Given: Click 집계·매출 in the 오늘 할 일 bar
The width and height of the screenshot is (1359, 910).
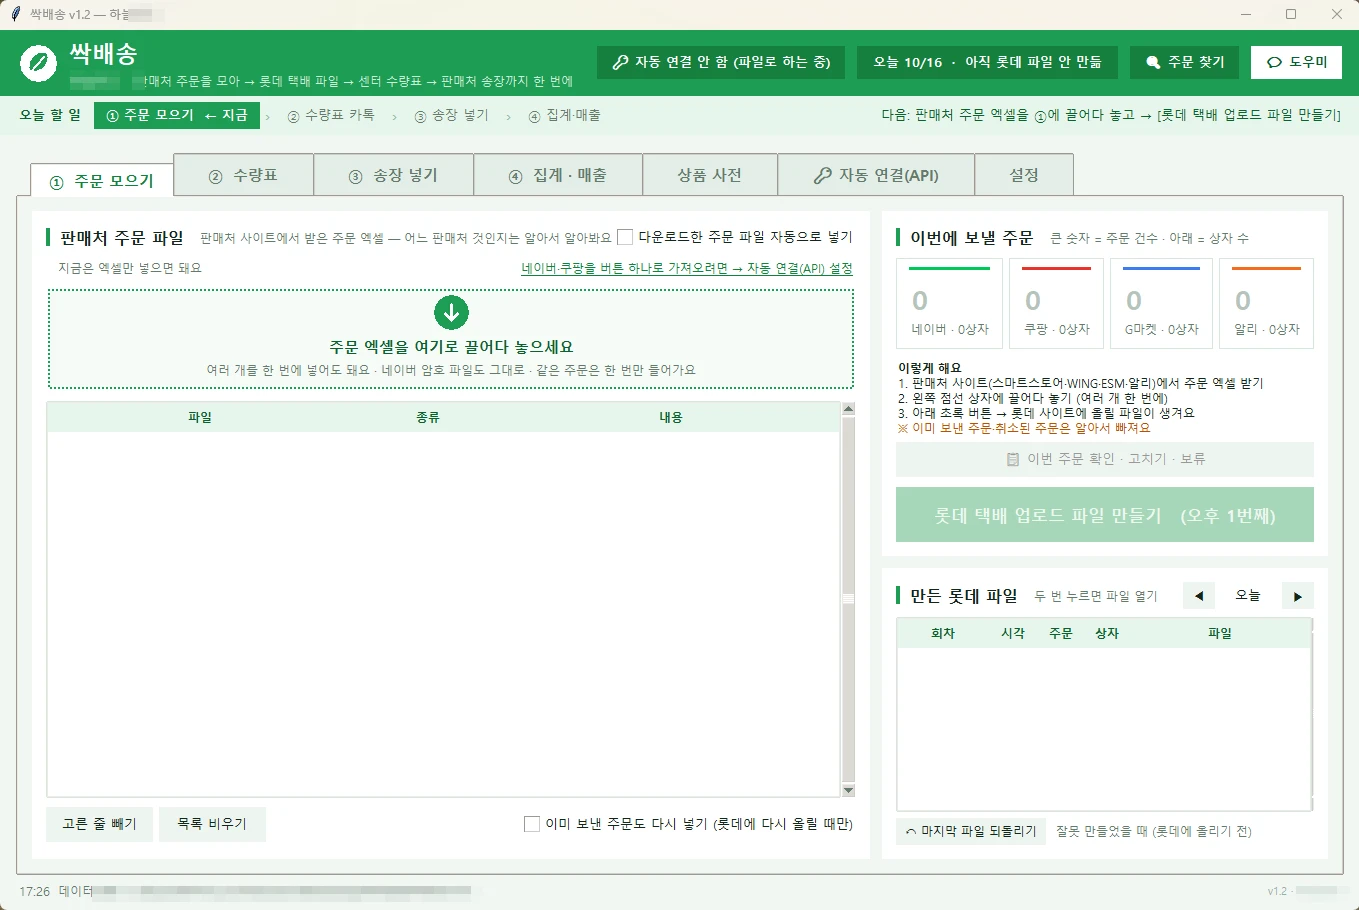Looking at the screenshot, I should click(x=564, y=116).
